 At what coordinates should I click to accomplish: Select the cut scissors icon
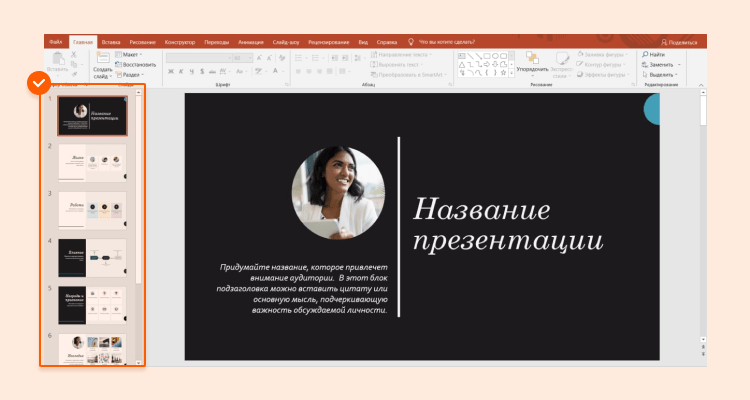tap(74, 55)
